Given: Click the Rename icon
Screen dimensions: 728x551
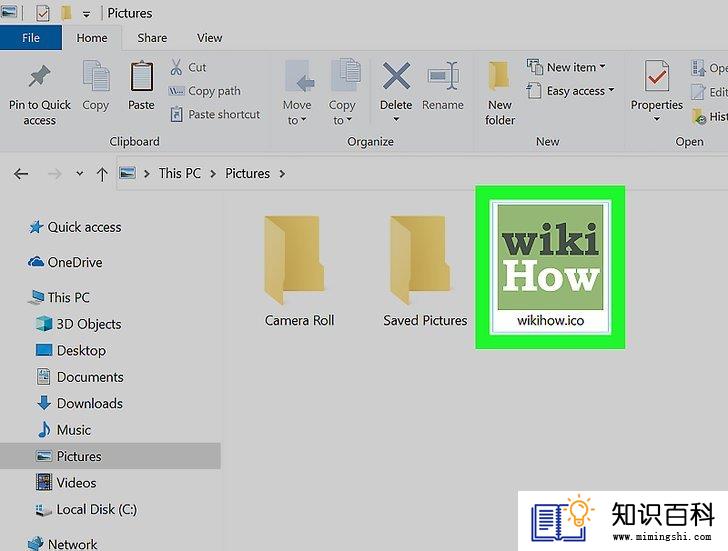Looking at the screenshot, I should (x=443, y=76).
